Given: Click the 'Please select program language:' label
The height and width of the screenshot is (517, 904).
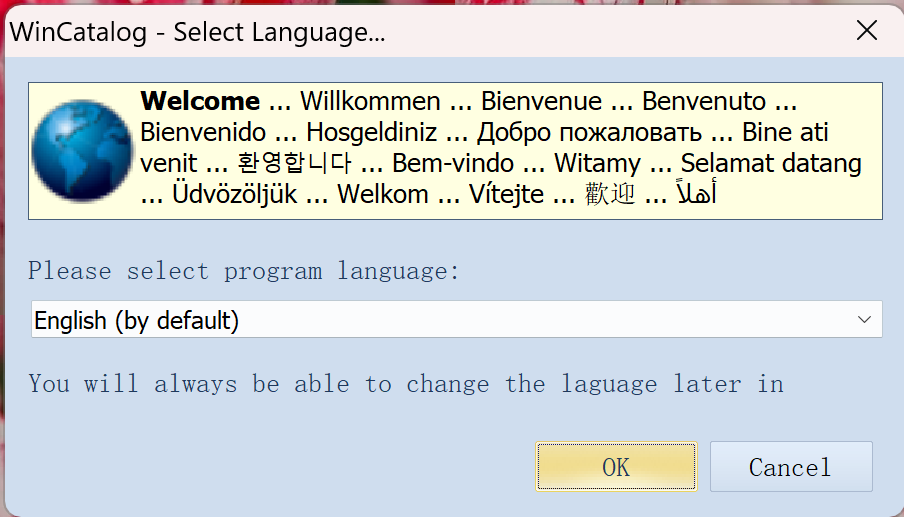Looking at the screenshot, I should [244, 271].
